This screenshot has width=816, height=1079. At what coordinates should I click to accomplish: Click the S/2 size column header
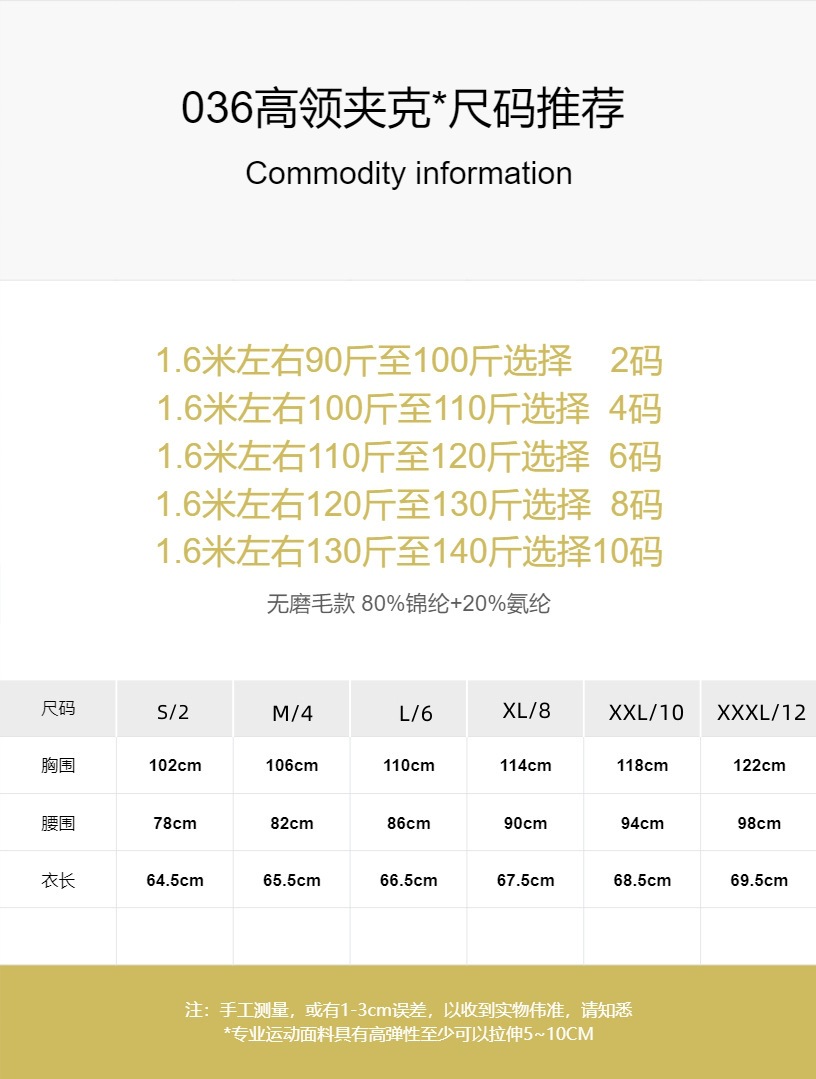[173, 712]
